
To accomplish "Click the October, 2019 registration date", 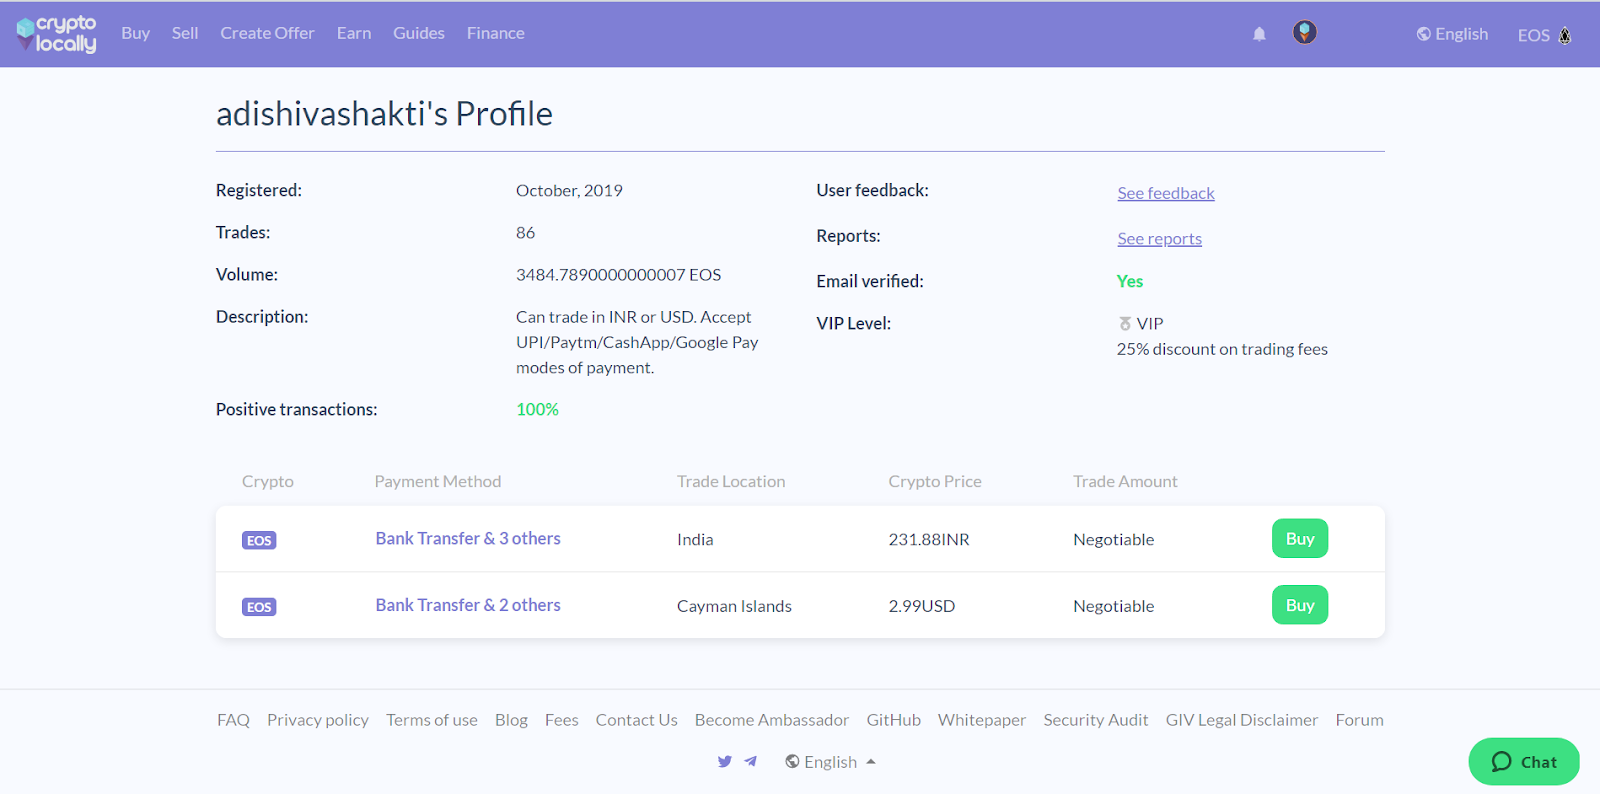I will [x=569, y=191].
